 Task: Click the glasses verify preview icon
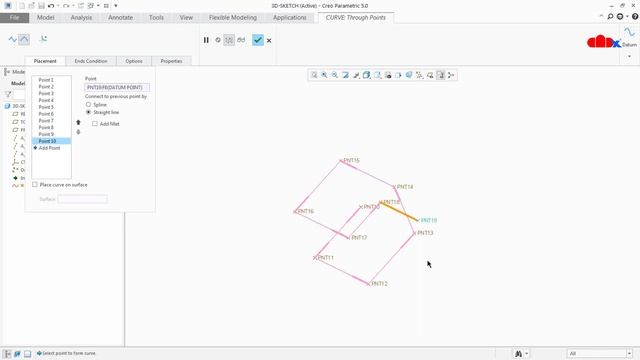click(x=241, y=40)
